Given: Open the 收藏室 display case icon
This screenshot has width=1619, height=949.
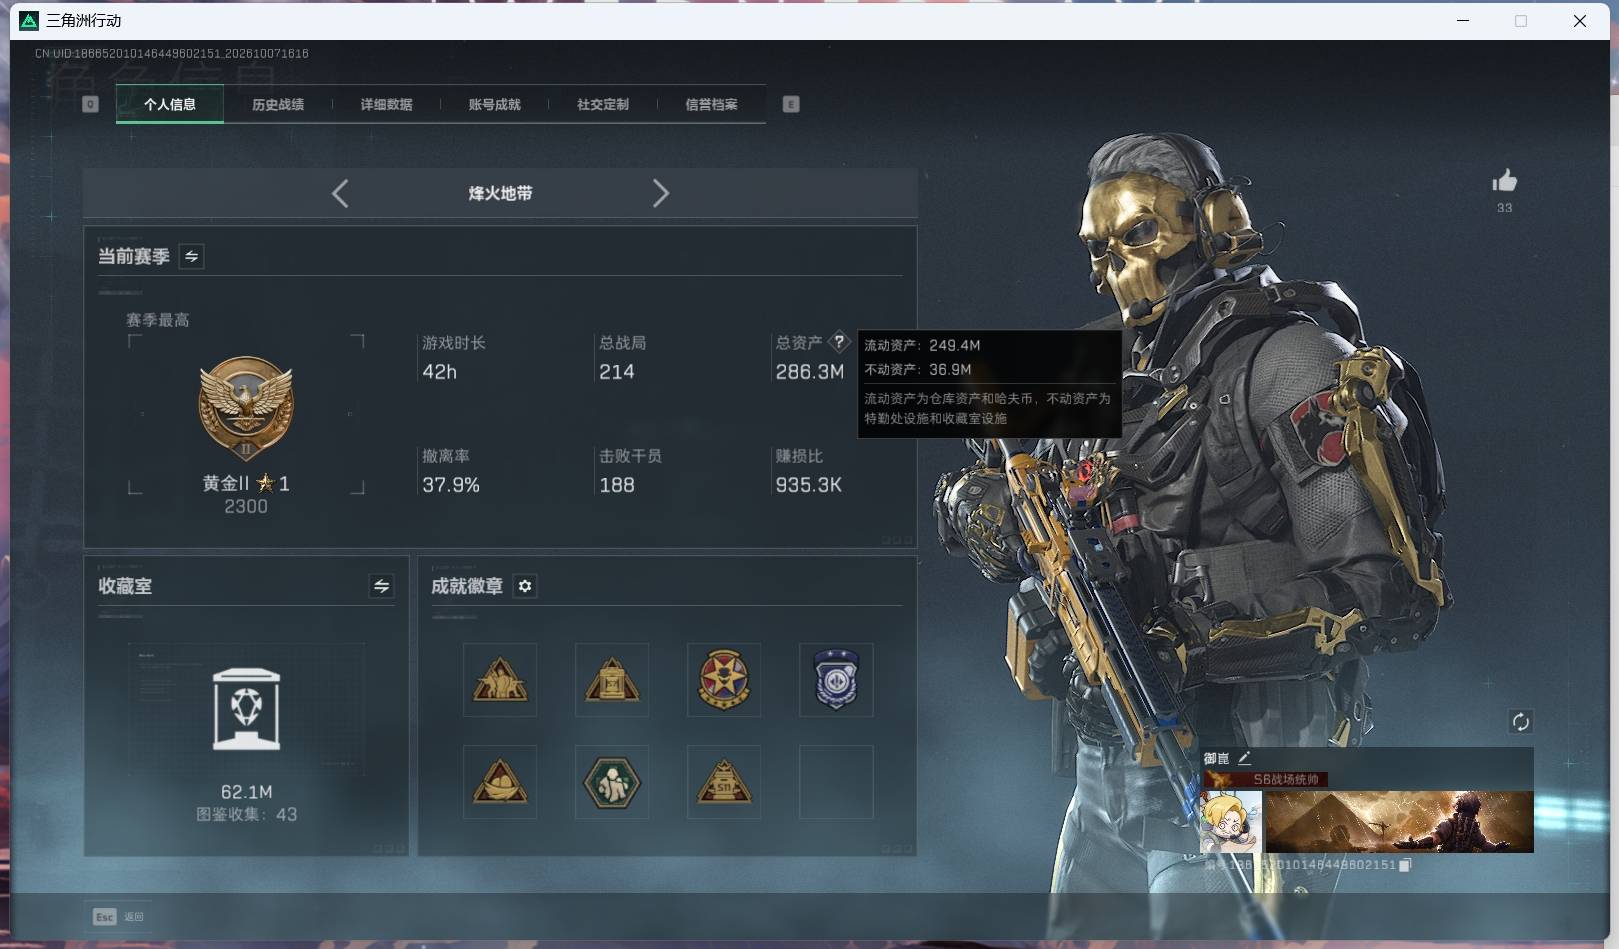Looking at the screenshot, I should click(x=246, y=709).
